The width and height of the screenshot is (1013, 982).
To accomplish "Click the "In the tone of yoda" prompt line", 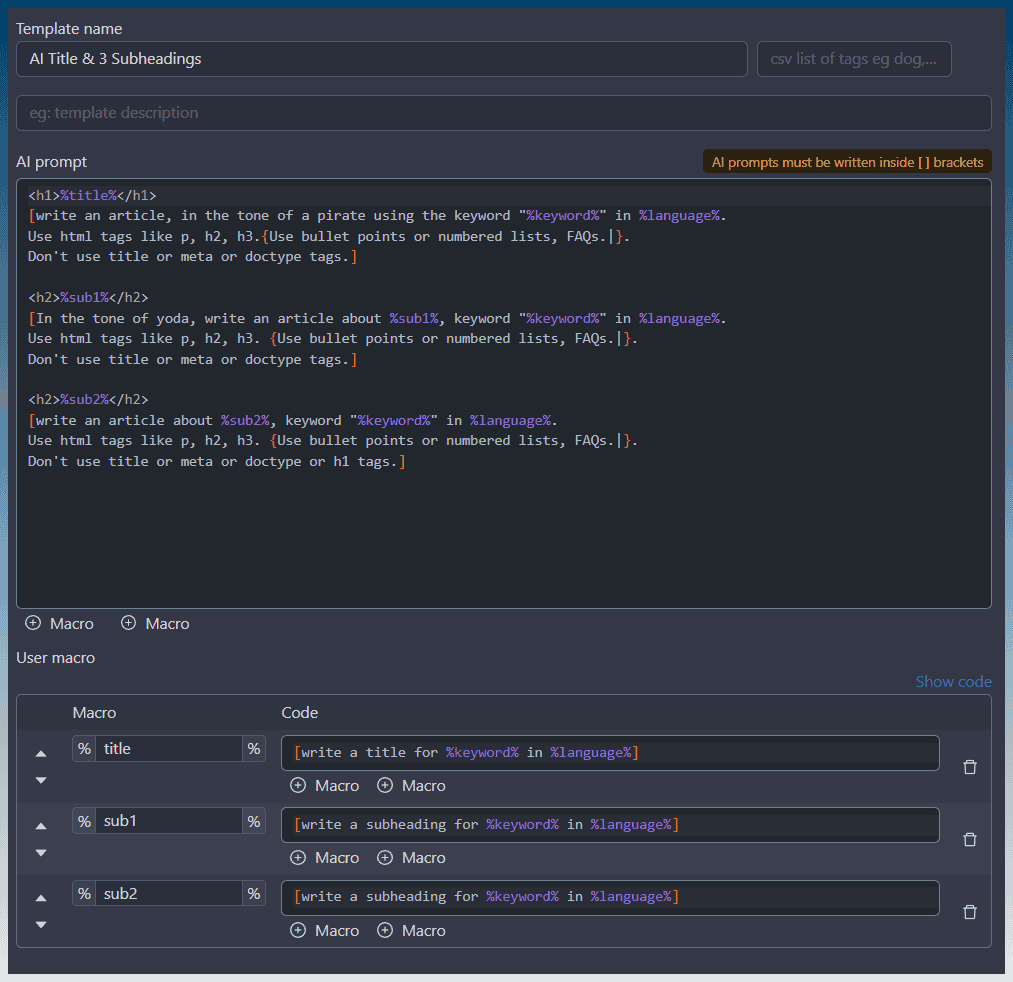I will [377, 319].
